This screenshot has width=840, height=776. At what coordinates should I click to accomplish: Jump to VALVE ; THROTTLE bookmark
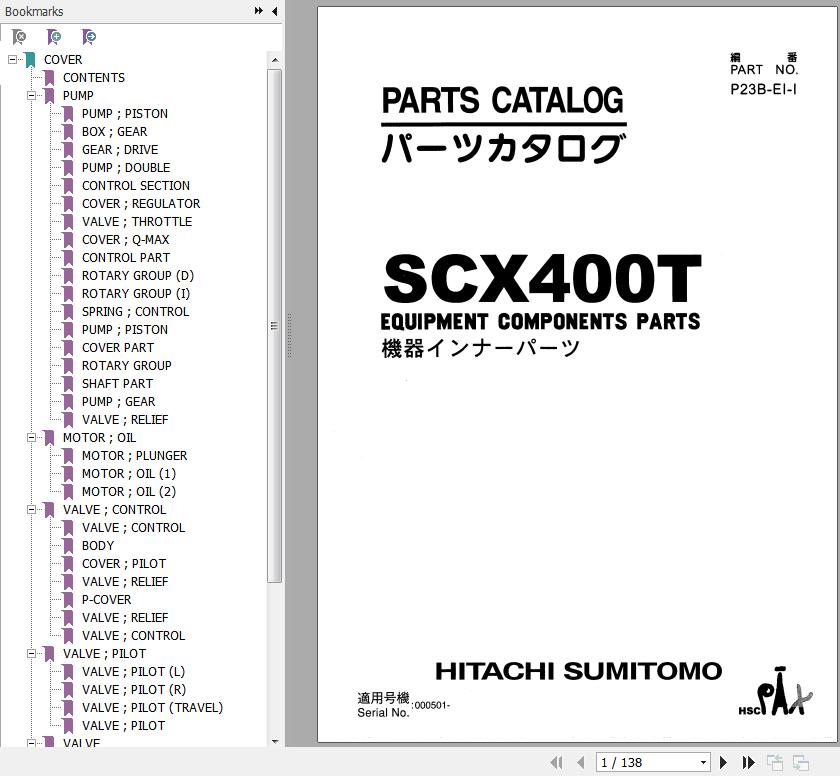point(137,222)
